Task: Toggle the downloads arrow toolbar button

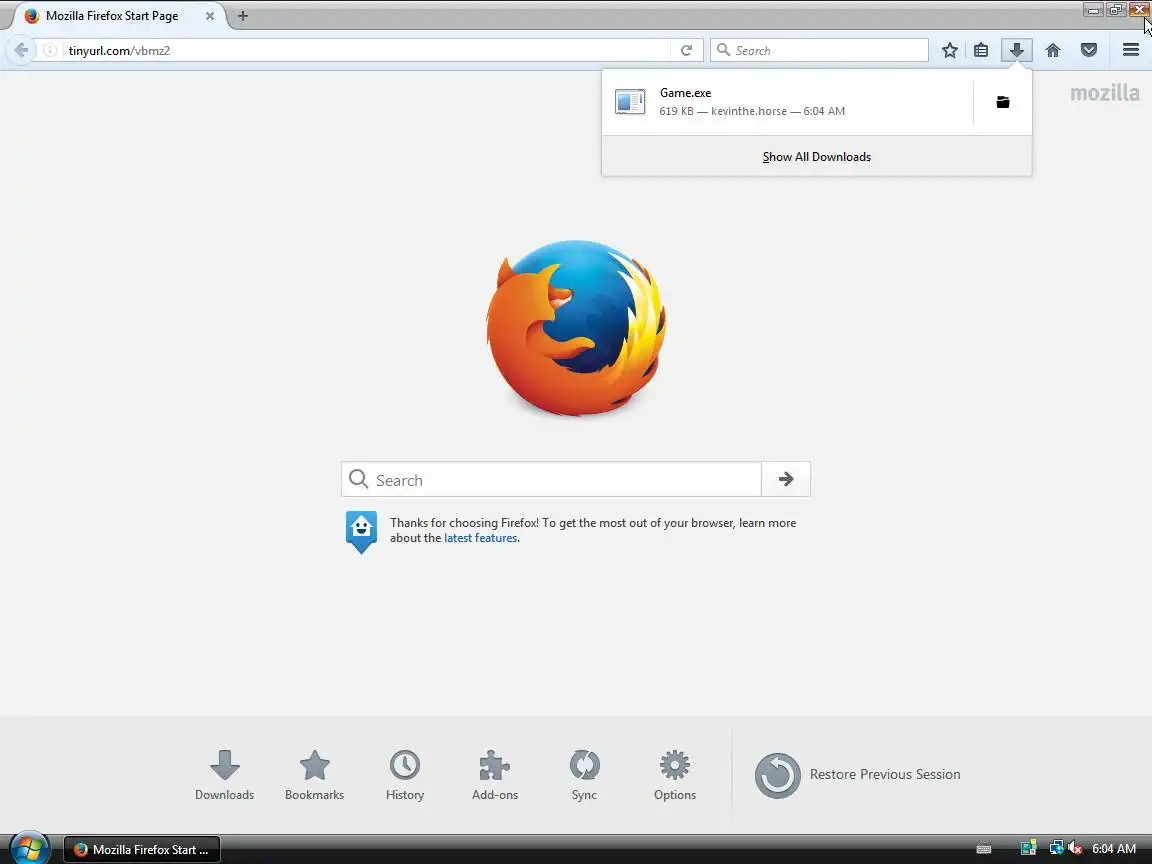Action: tap(1017, 50)
